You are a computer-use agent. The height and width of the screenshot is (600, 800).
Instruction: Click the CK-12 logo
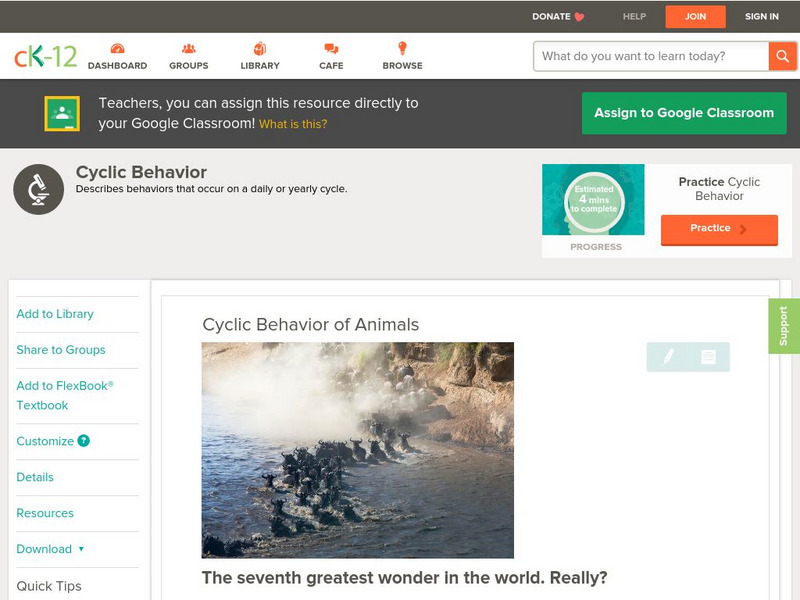45,56
